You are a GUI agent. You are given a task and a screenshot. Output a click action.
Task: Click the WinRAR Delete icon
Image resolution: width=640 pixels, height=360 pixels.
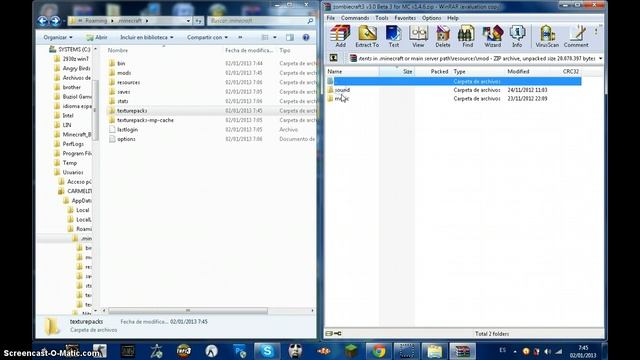pos(442,36)
